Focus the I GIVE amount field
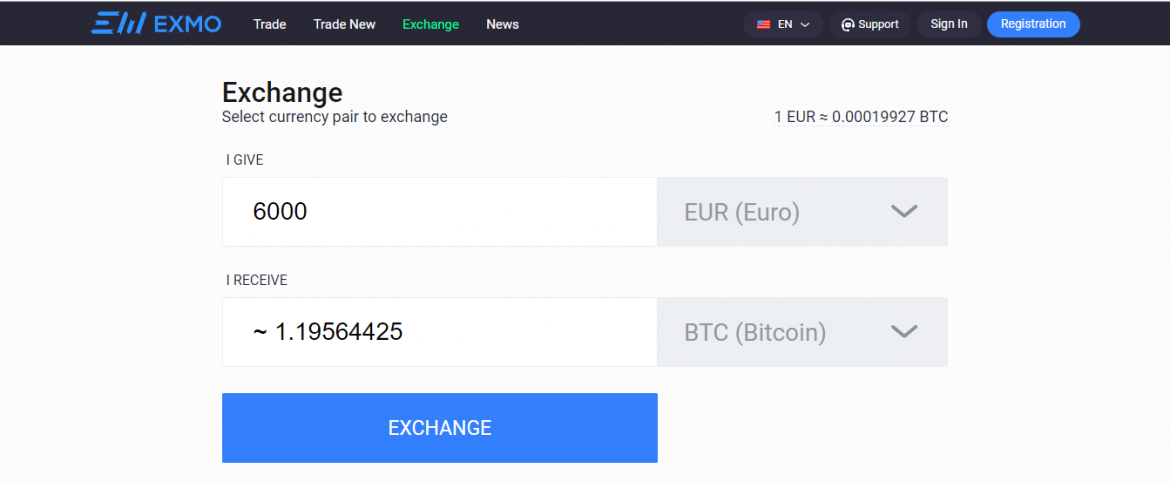Viewport: 1170px width, 482px height. 439,212
